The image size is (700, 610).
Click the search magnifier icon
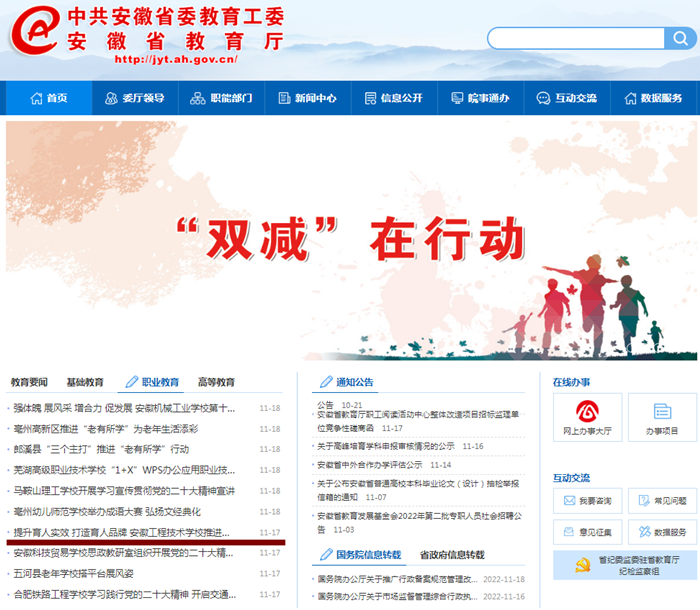pos(679,38)
